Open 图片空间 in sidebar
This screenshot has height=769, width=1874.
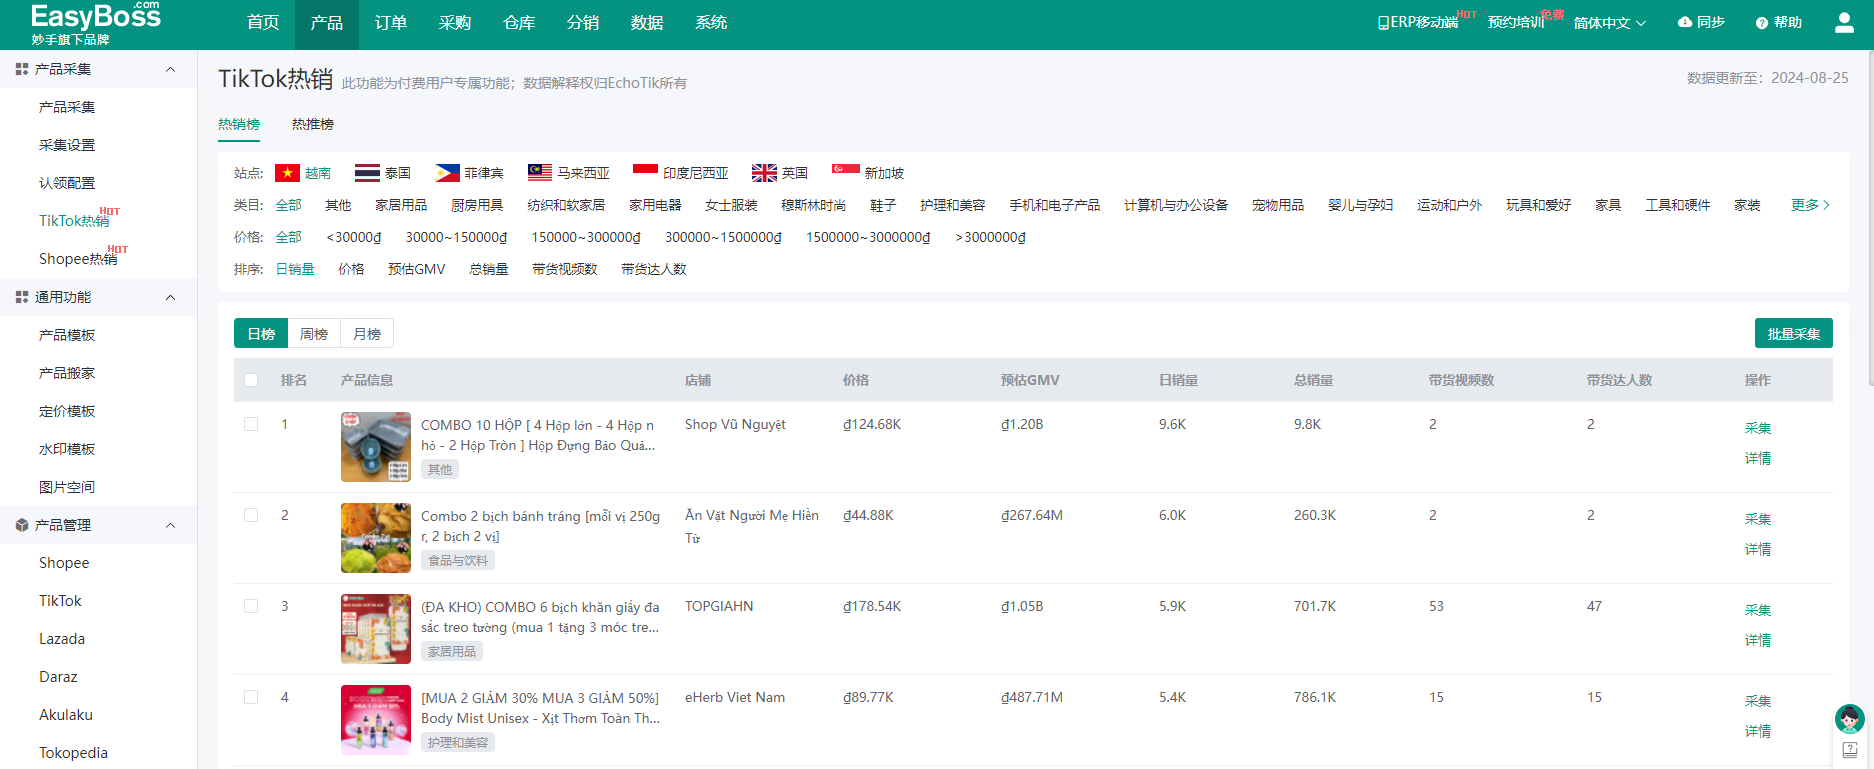pos(67,487)
